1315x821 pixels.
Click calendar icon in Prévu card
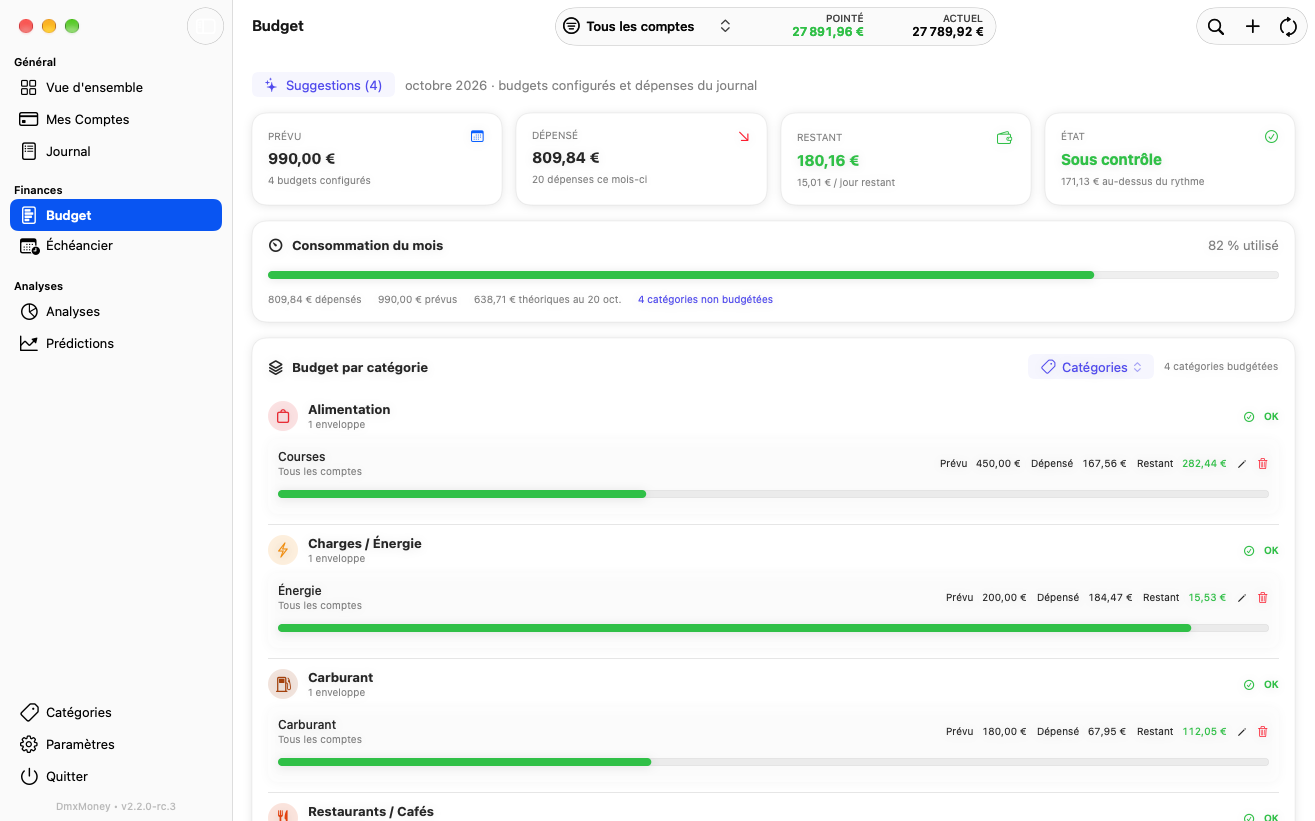click(477, 136)
